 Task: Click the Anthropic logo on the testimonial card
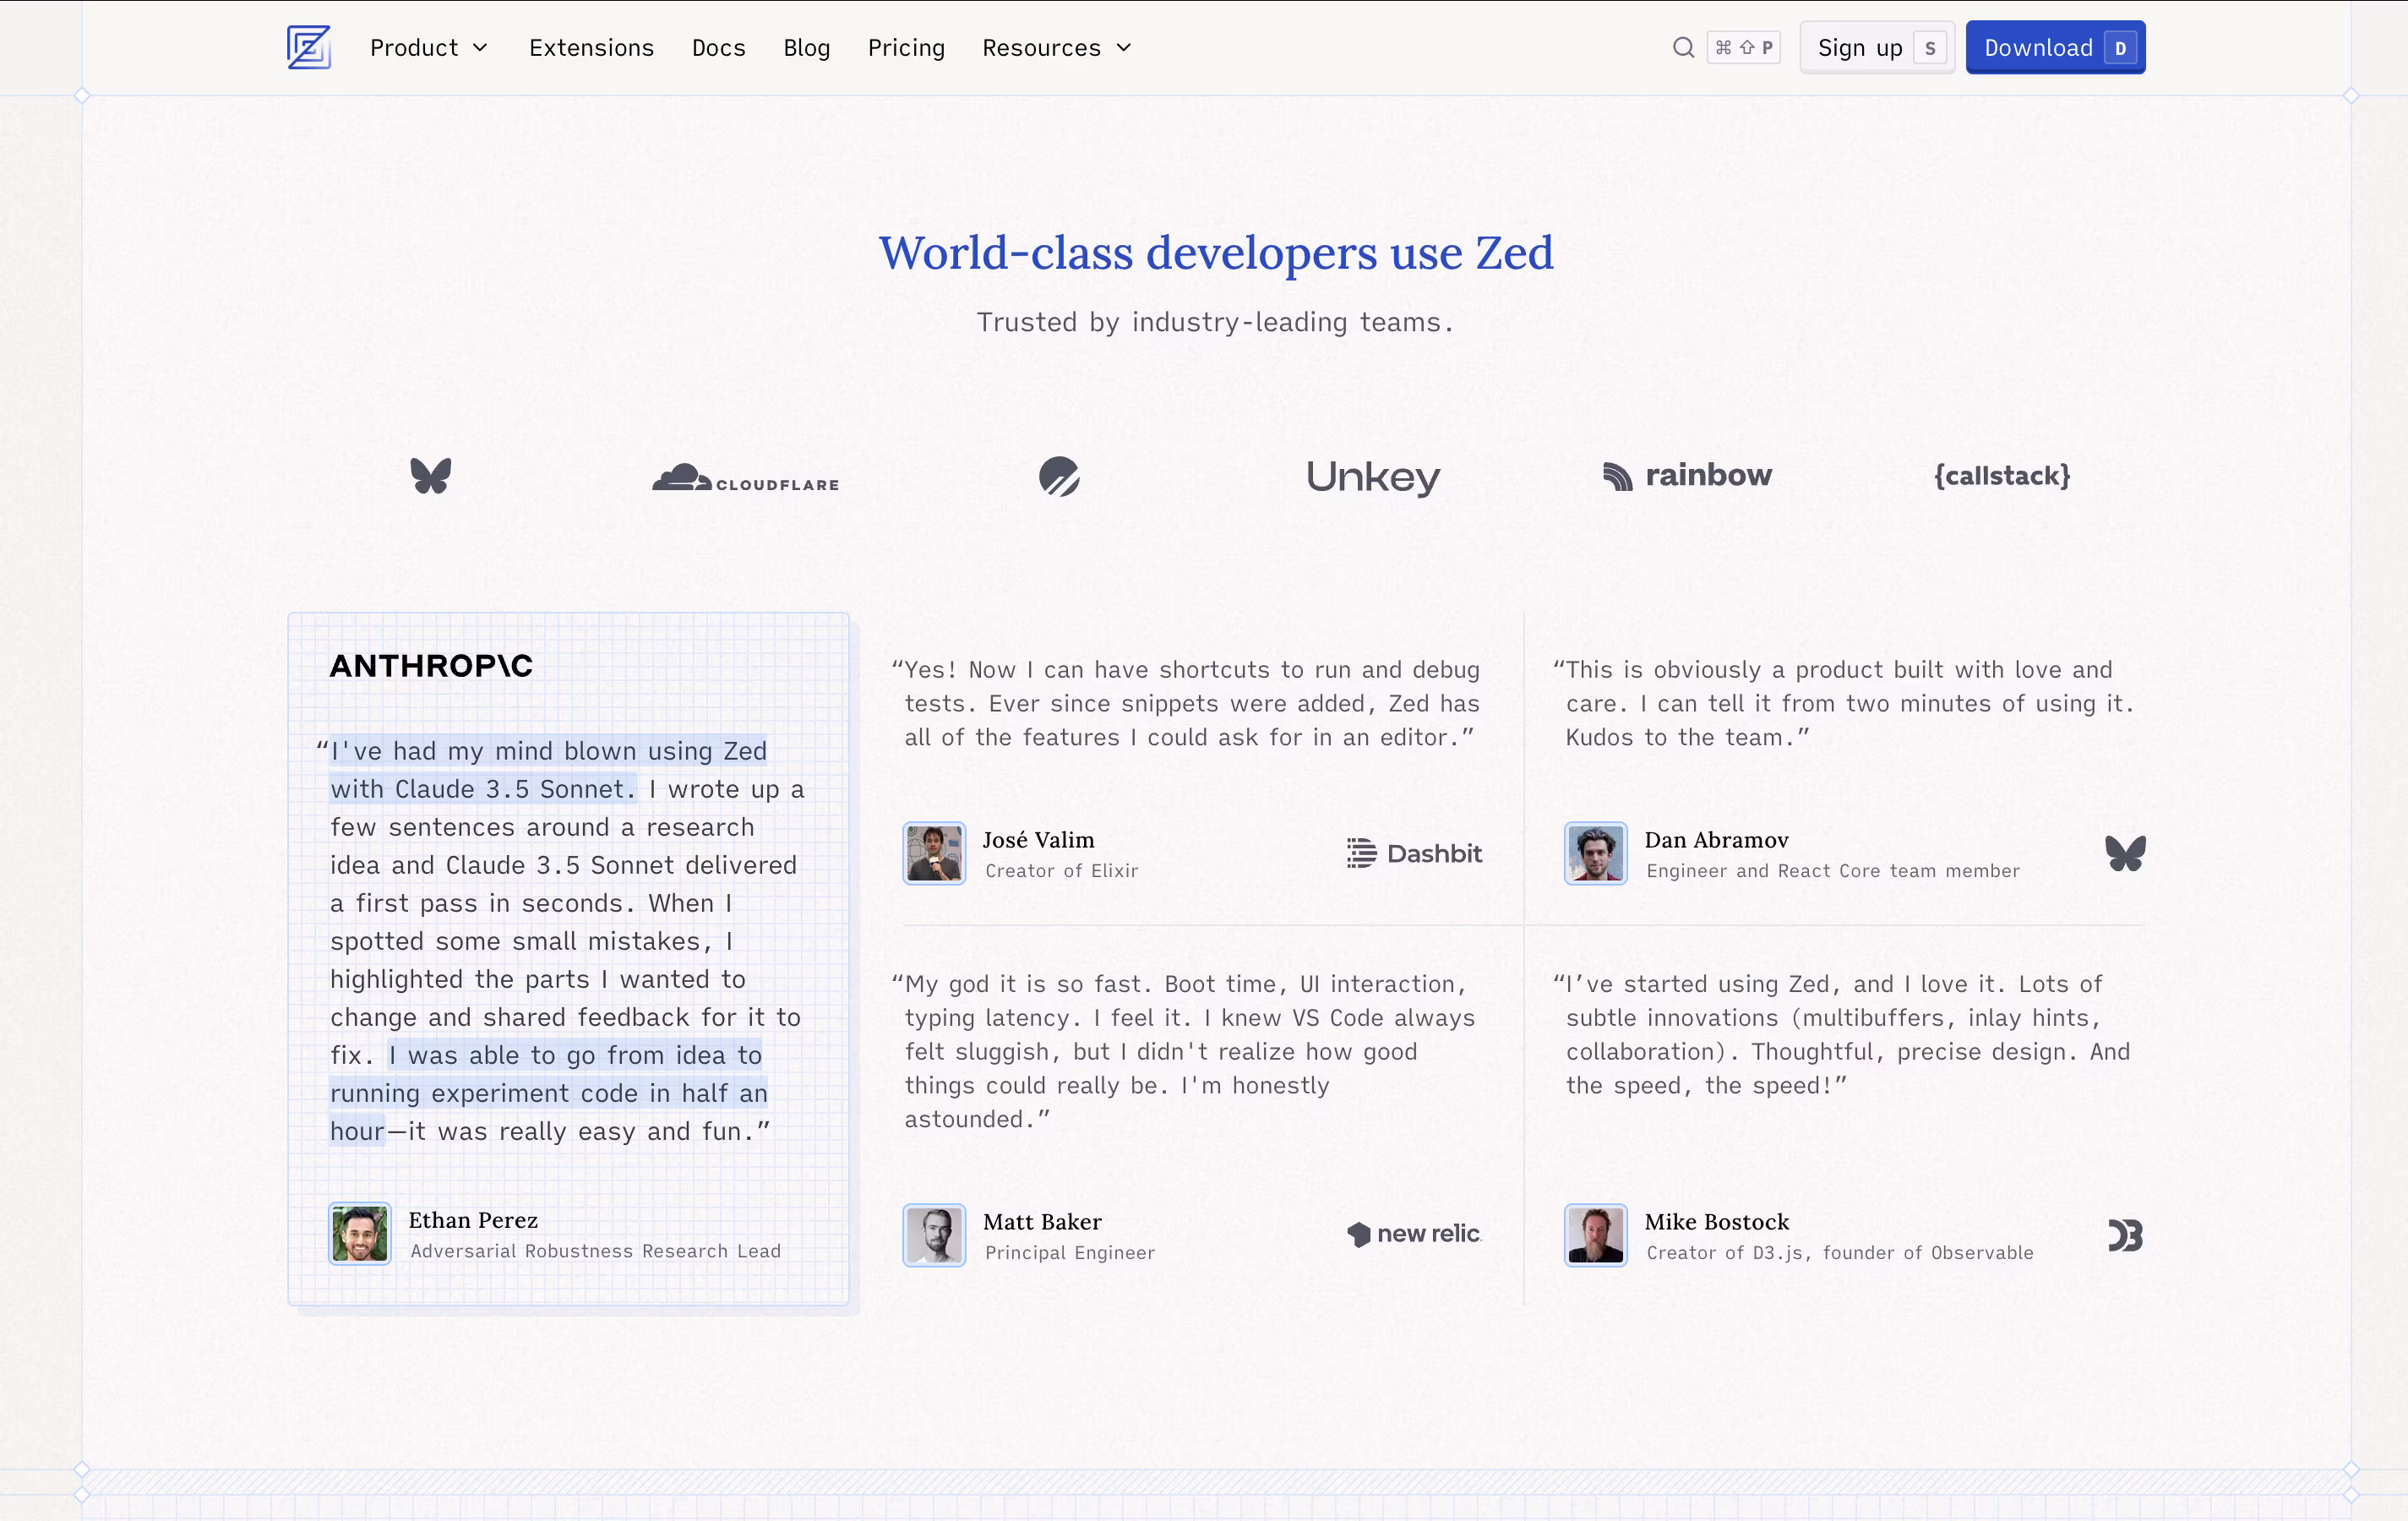click(431, 666)
